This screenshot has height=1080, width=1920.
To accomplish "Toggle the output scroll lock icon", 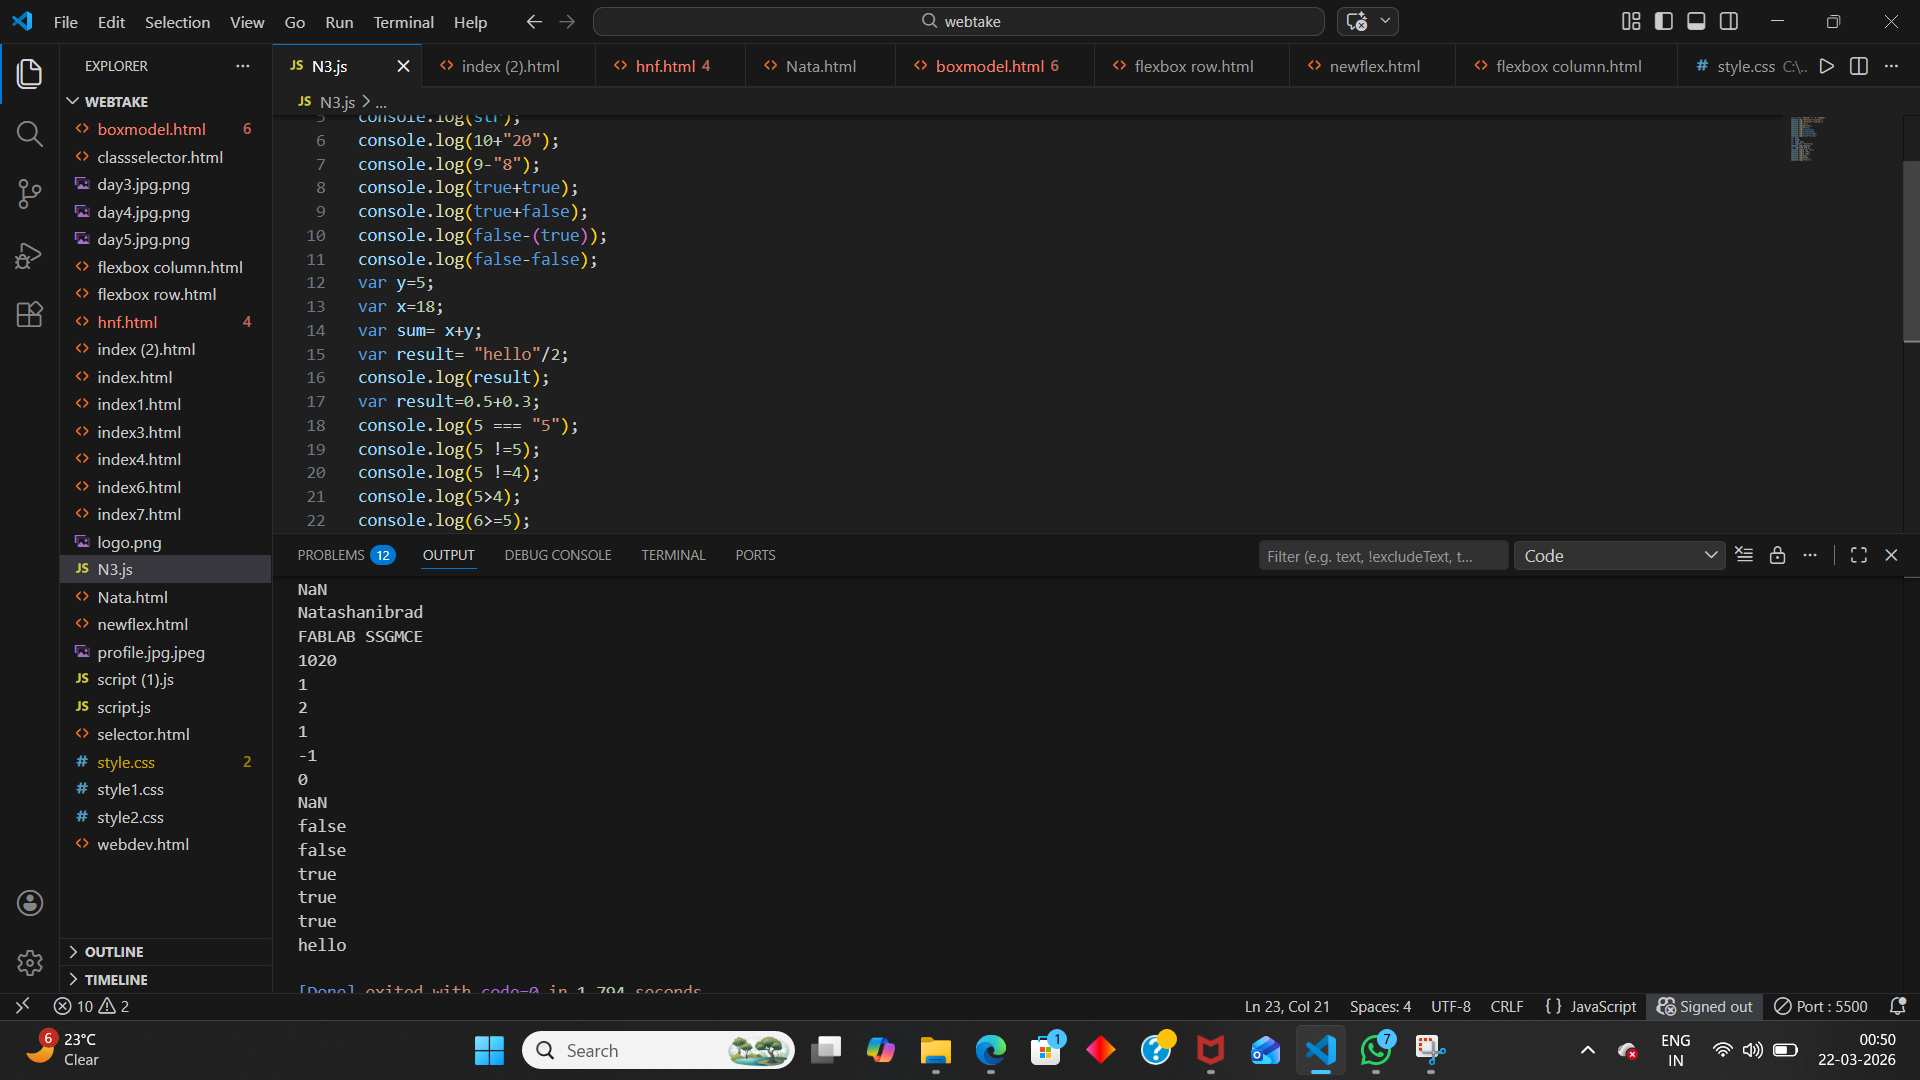I will (1777, 555).
